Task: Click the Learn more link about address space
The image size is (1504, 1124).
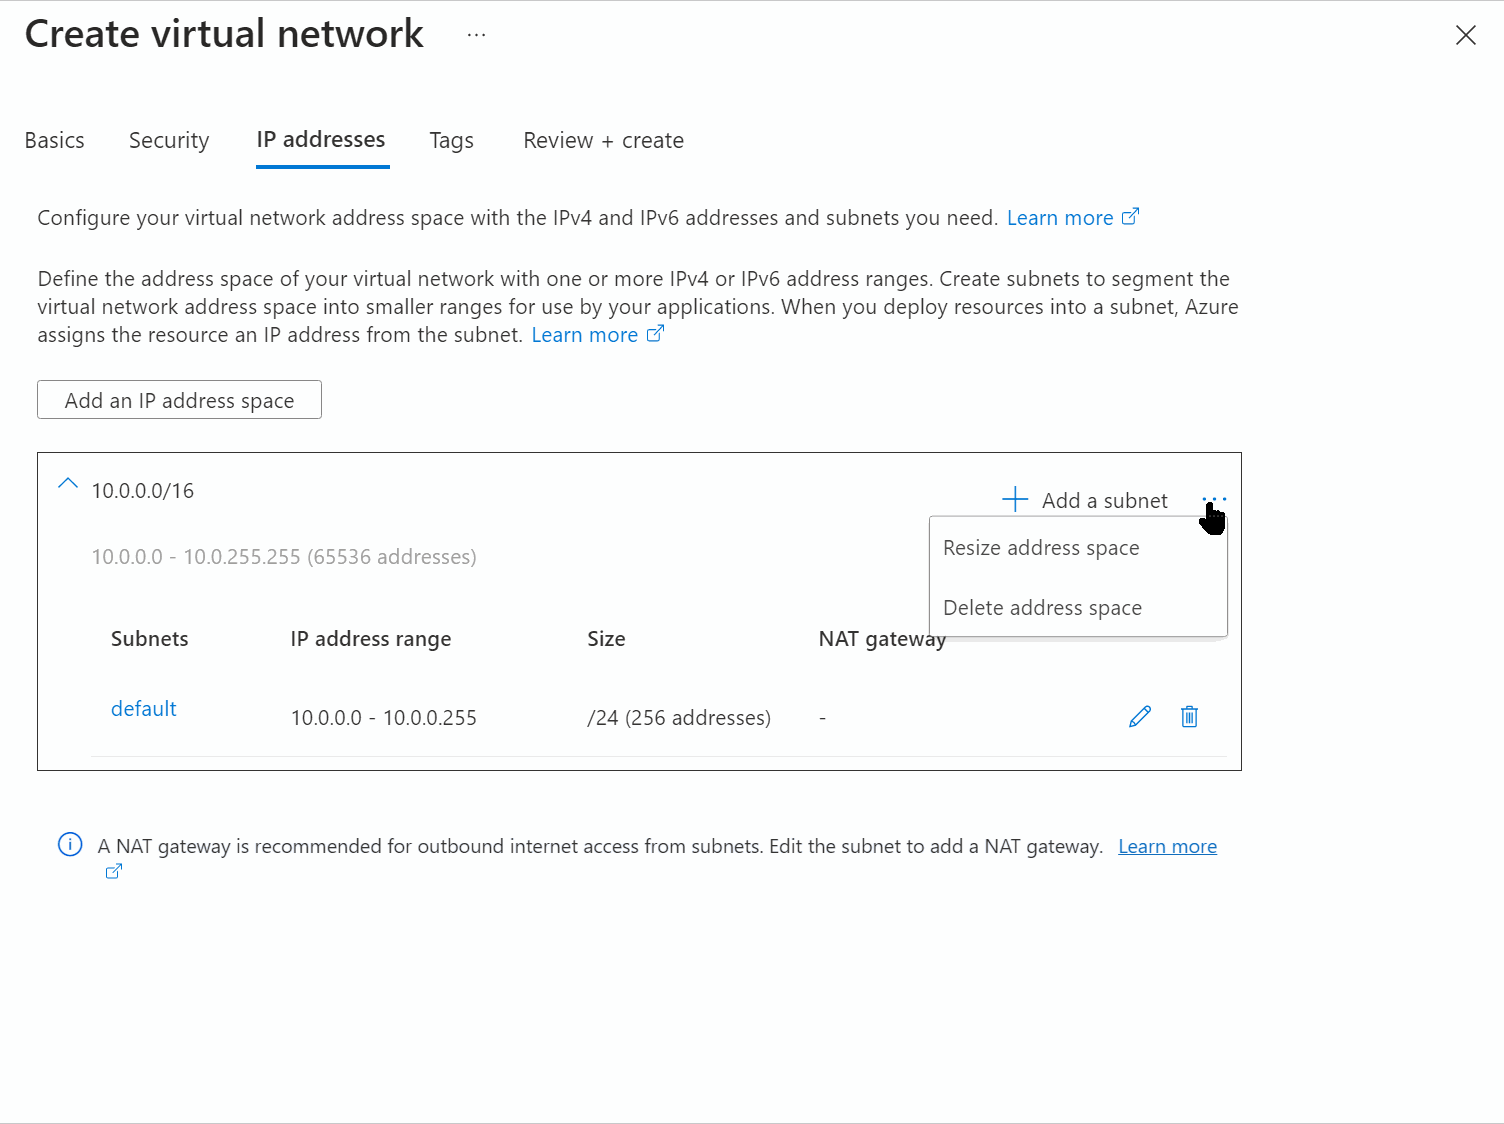Action: 585,334
